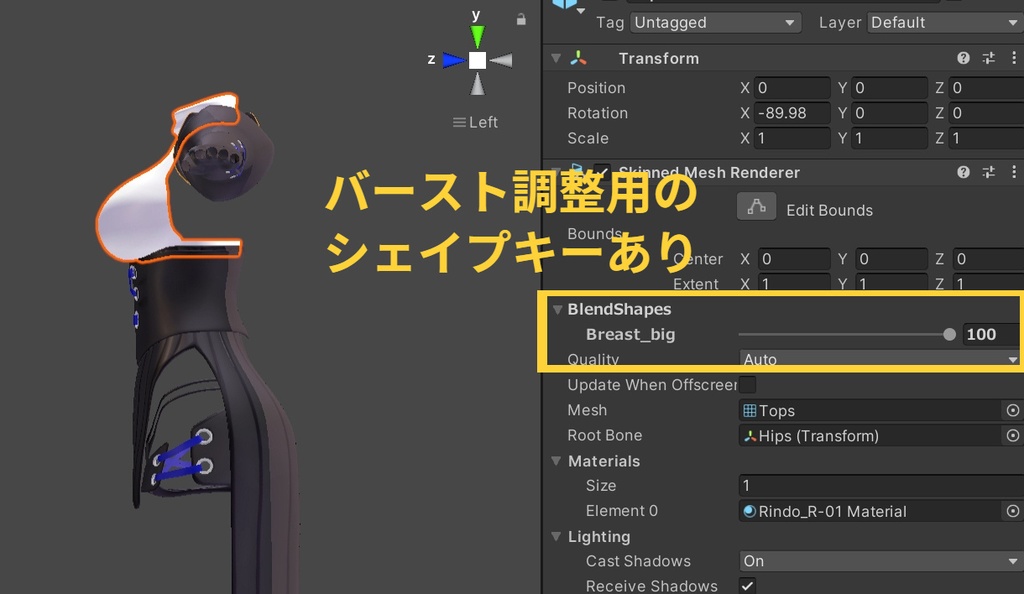Open Transform component help reference
This screenshot has height=594, width=1024.
(963, 58)
